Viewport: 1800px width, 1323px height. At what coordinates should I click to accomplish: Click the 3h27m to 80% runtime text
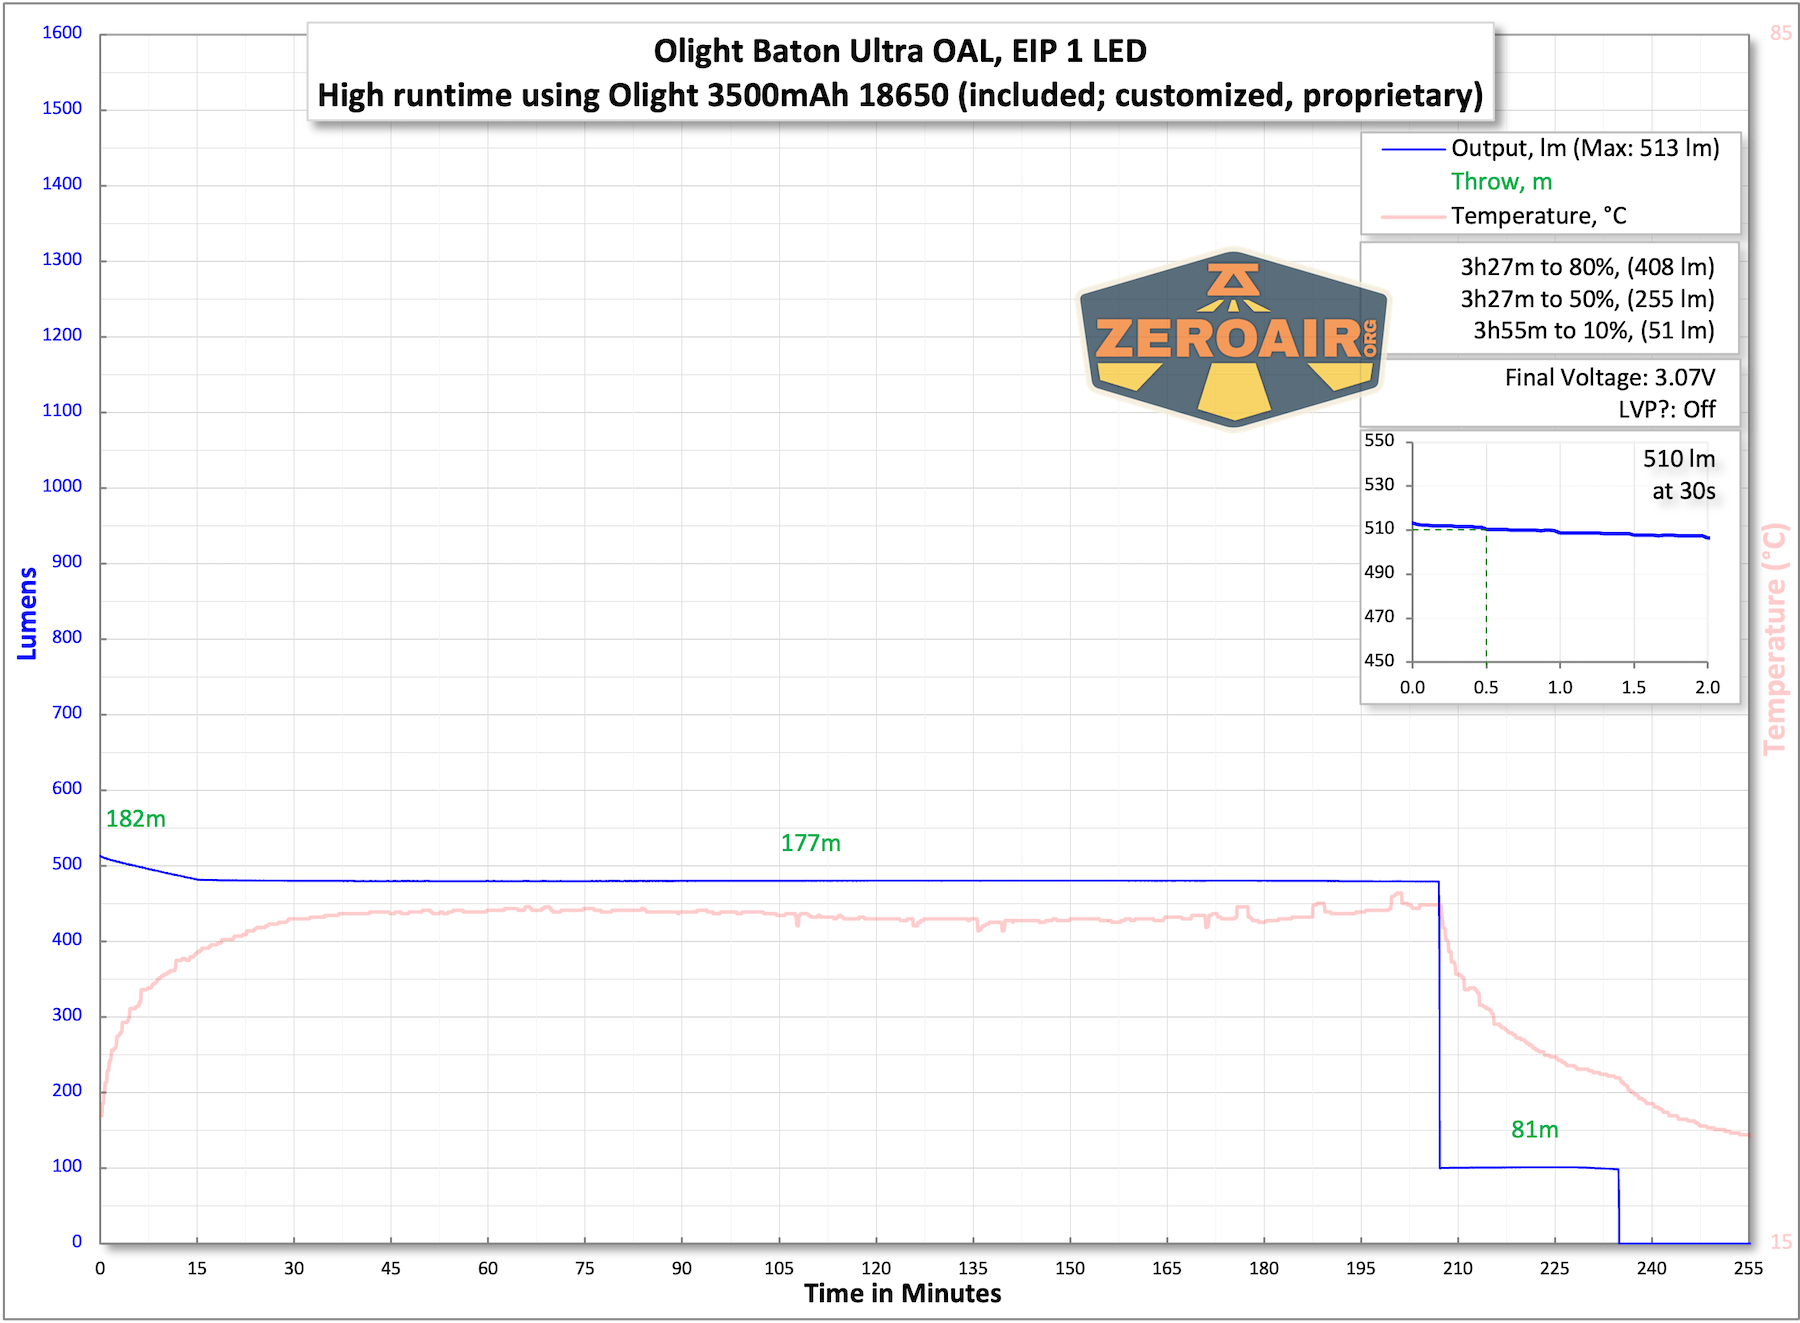(x=1587, y=267)
